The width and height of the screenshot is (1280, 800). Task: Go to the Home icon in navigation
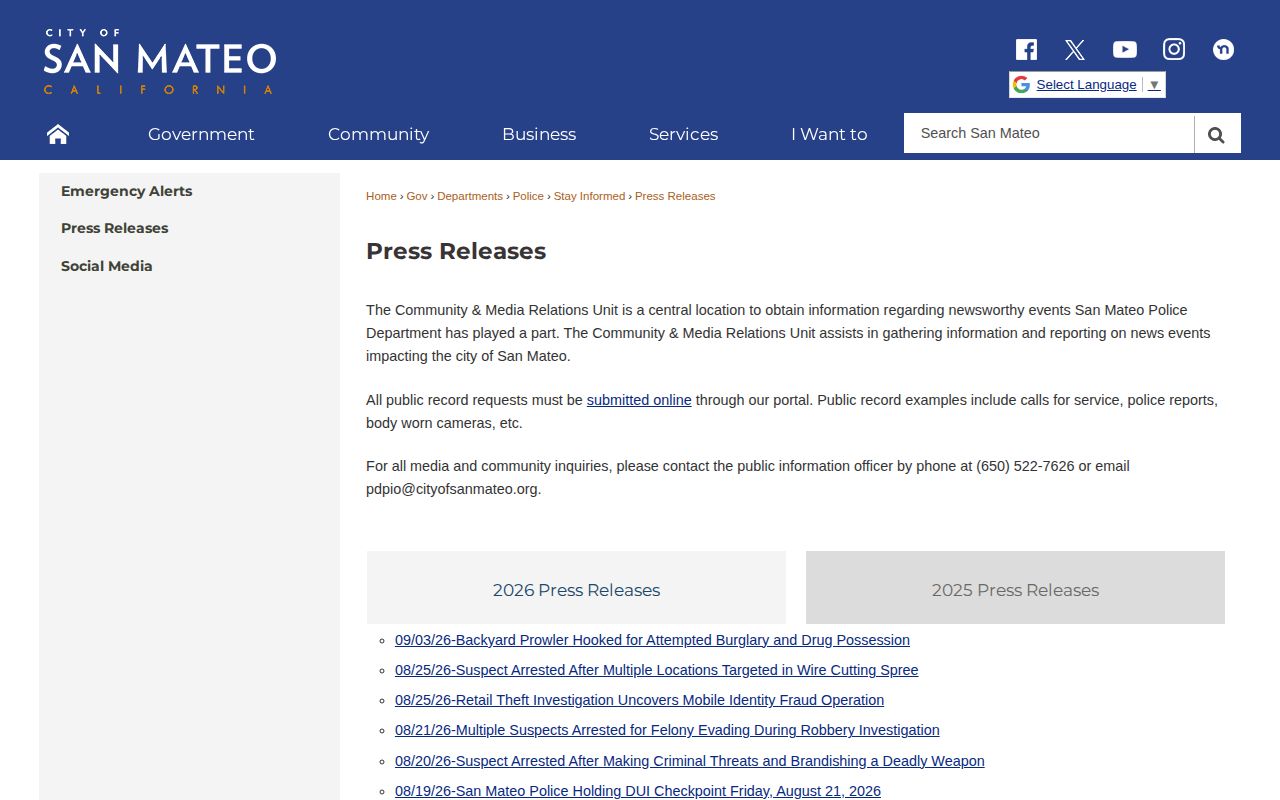click(58, 134)
